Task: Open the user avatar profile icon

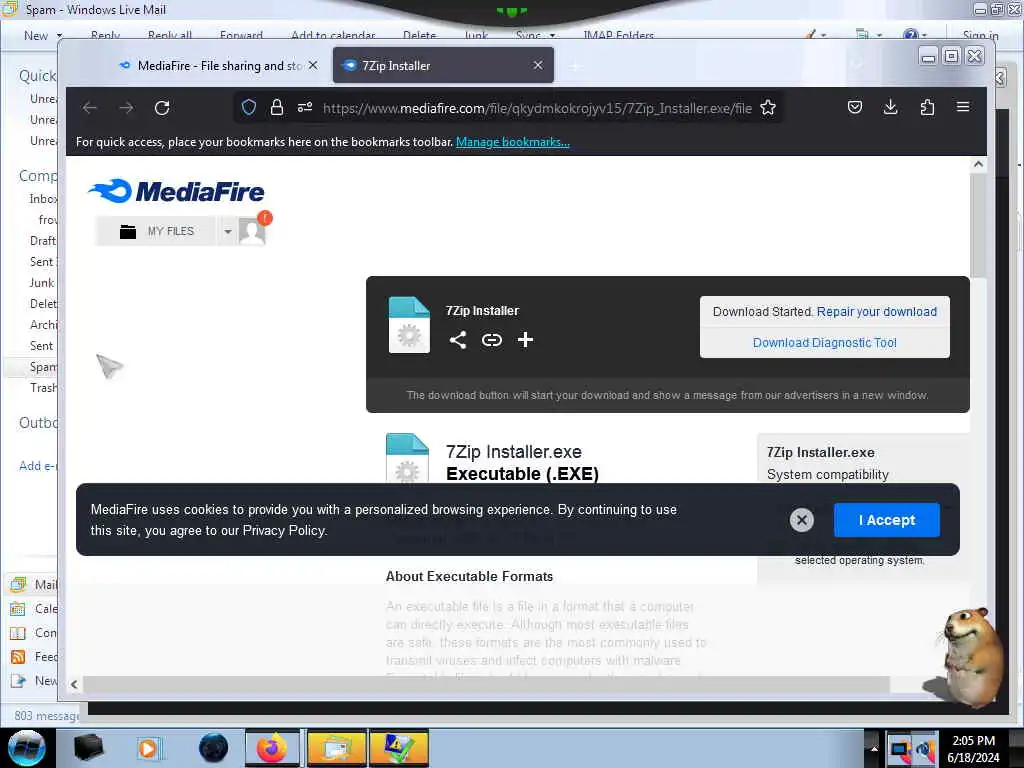Action: [x=252, y=231]
